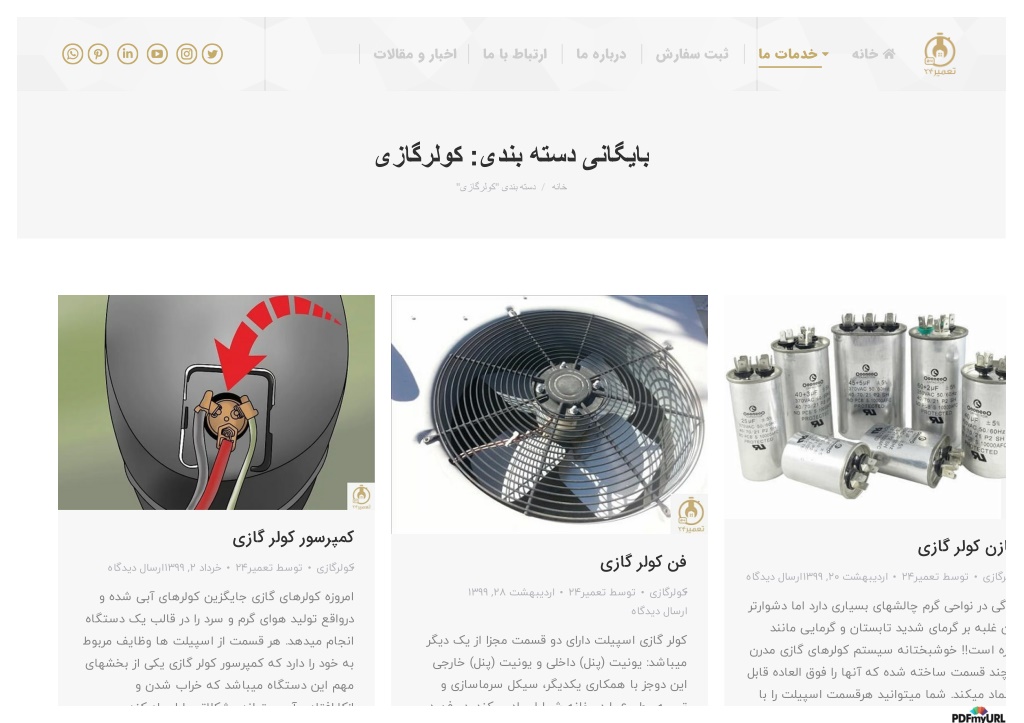Open the اخبار و مقالات menu item
Viewport: 1024px width, 723px height.
[415, 54]
